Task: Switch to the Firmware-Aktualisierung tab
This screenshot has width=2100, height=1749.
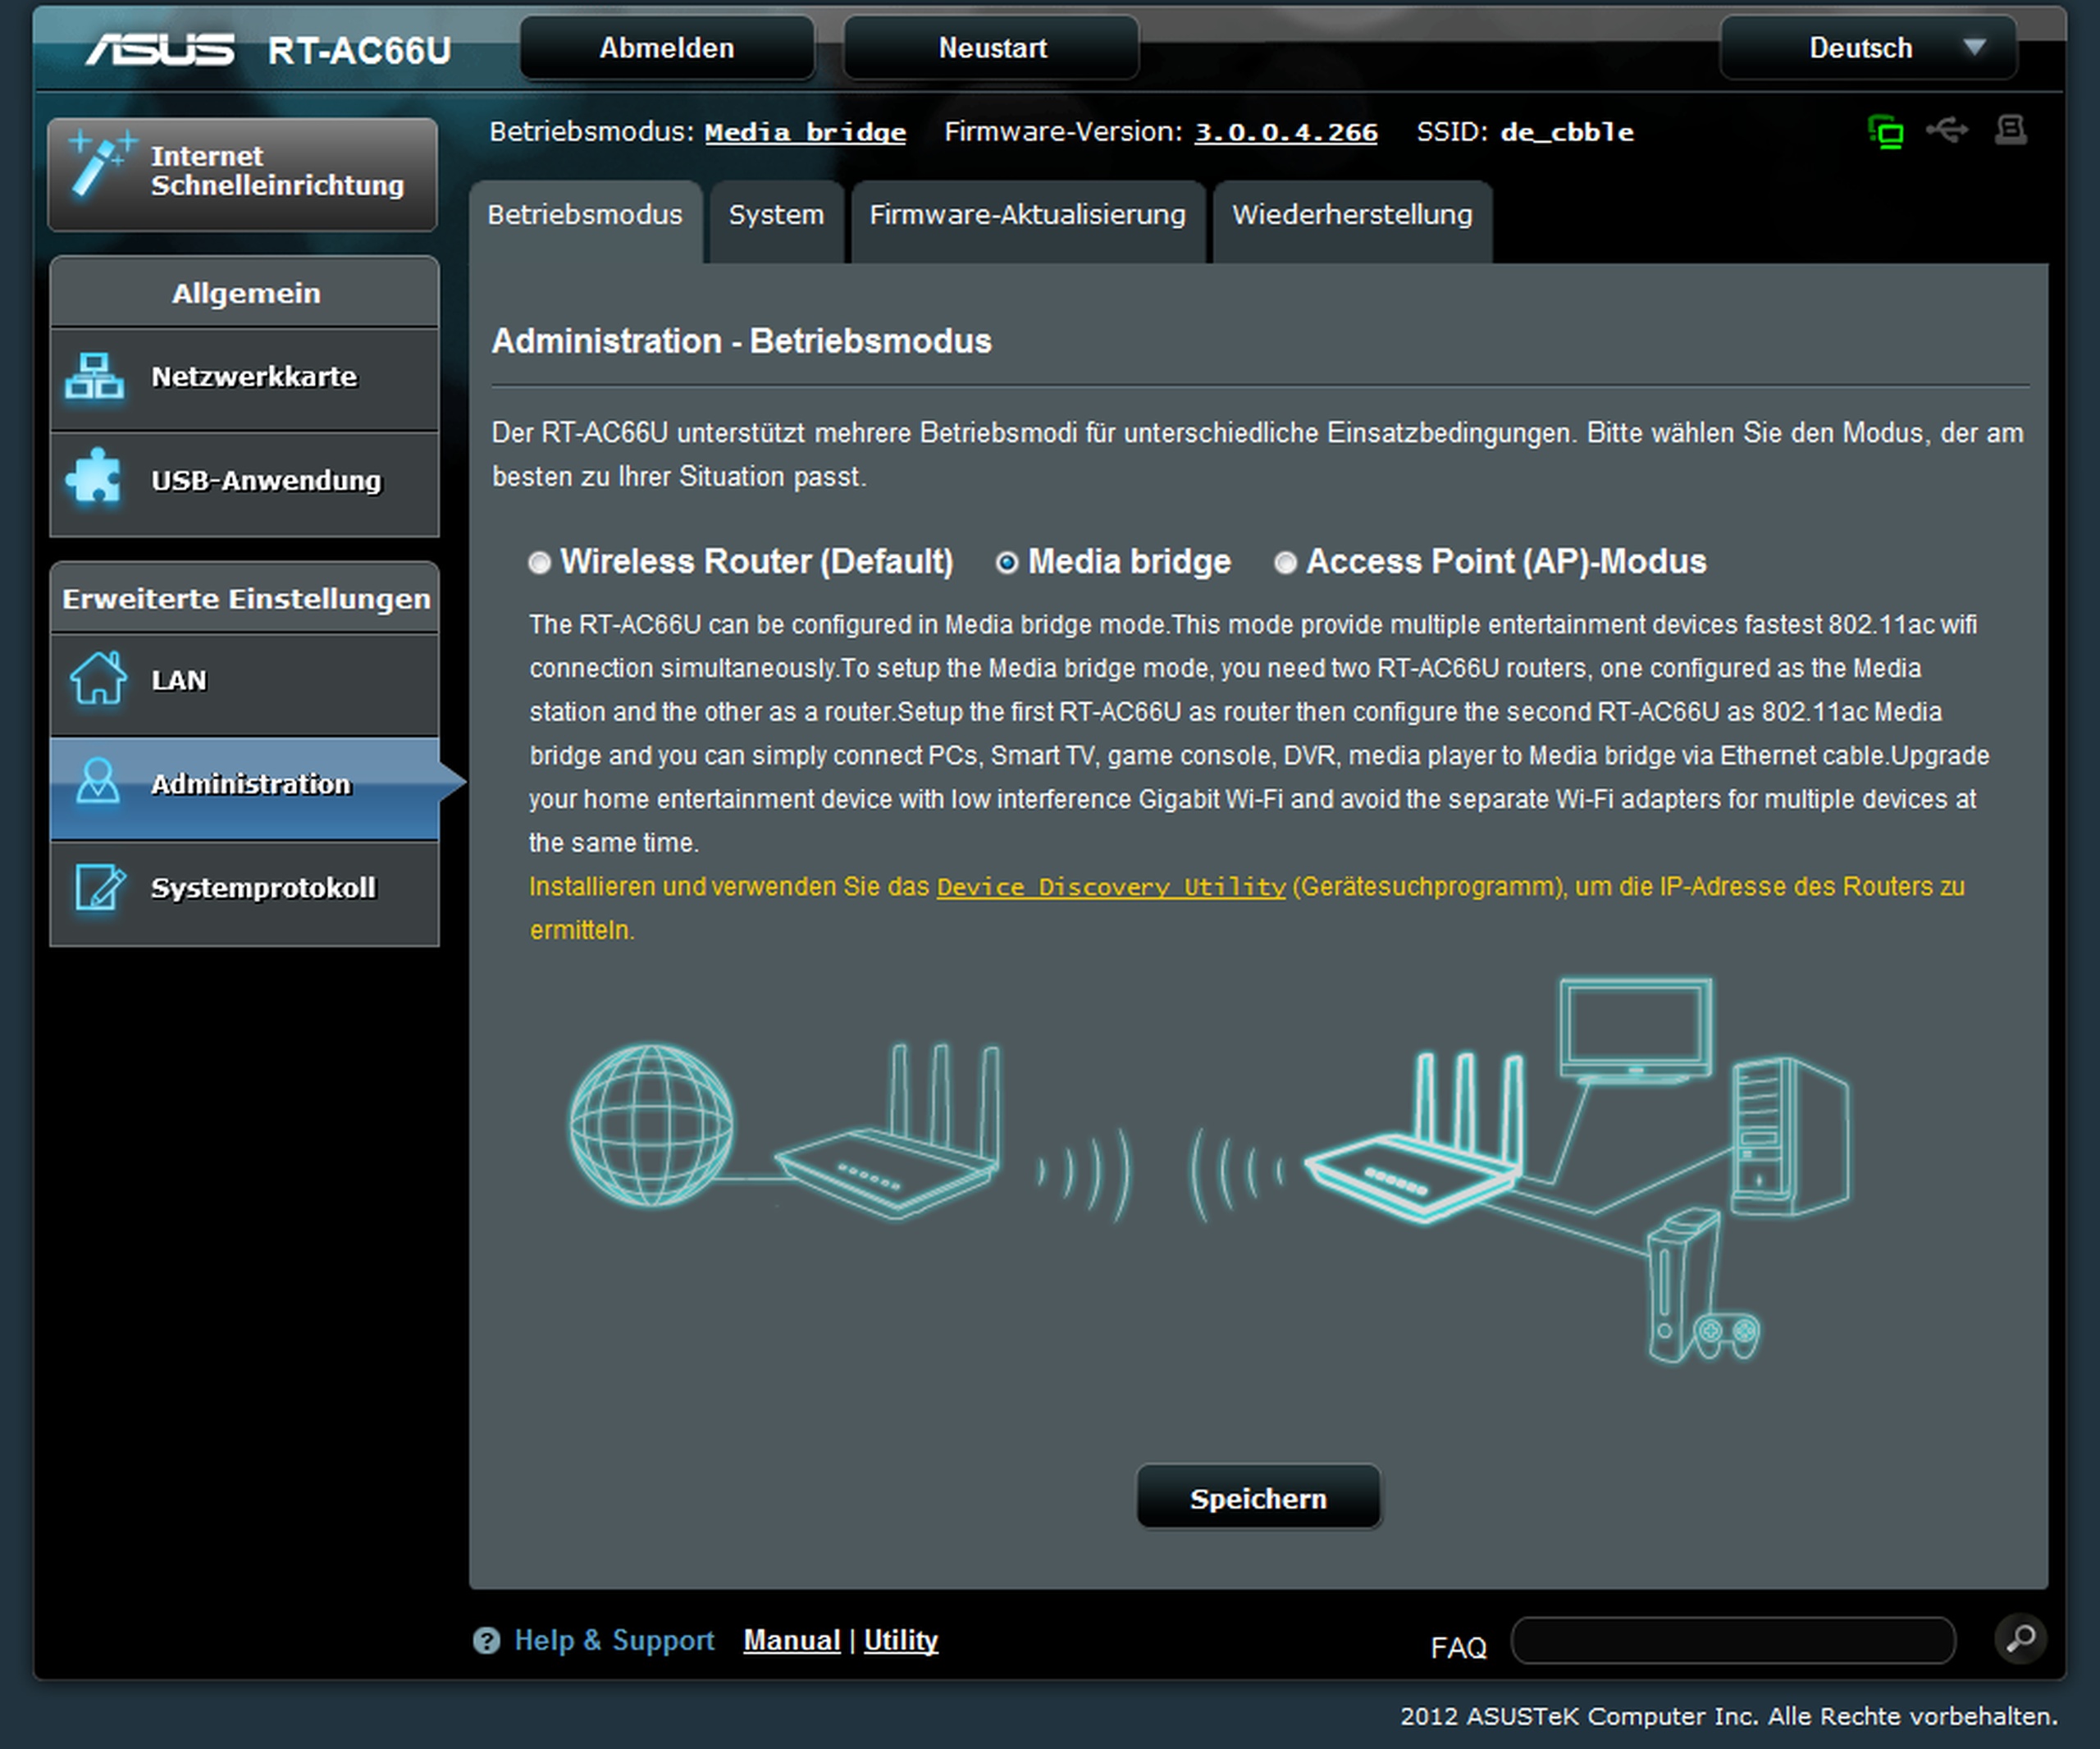Action: [1027, 216]
